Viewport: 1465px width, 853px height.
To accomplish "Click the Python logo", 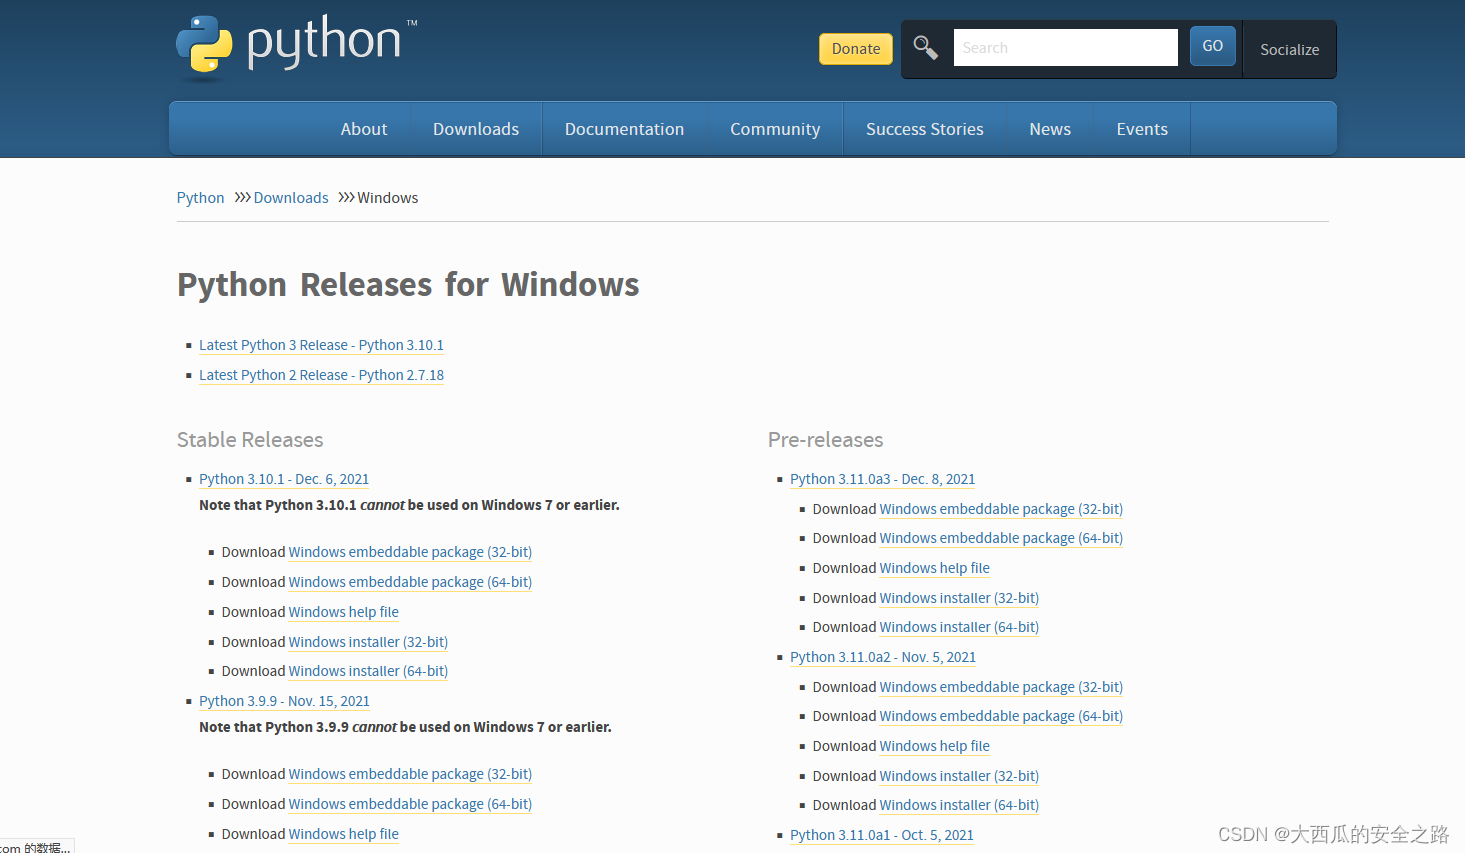I will [203, 45].
